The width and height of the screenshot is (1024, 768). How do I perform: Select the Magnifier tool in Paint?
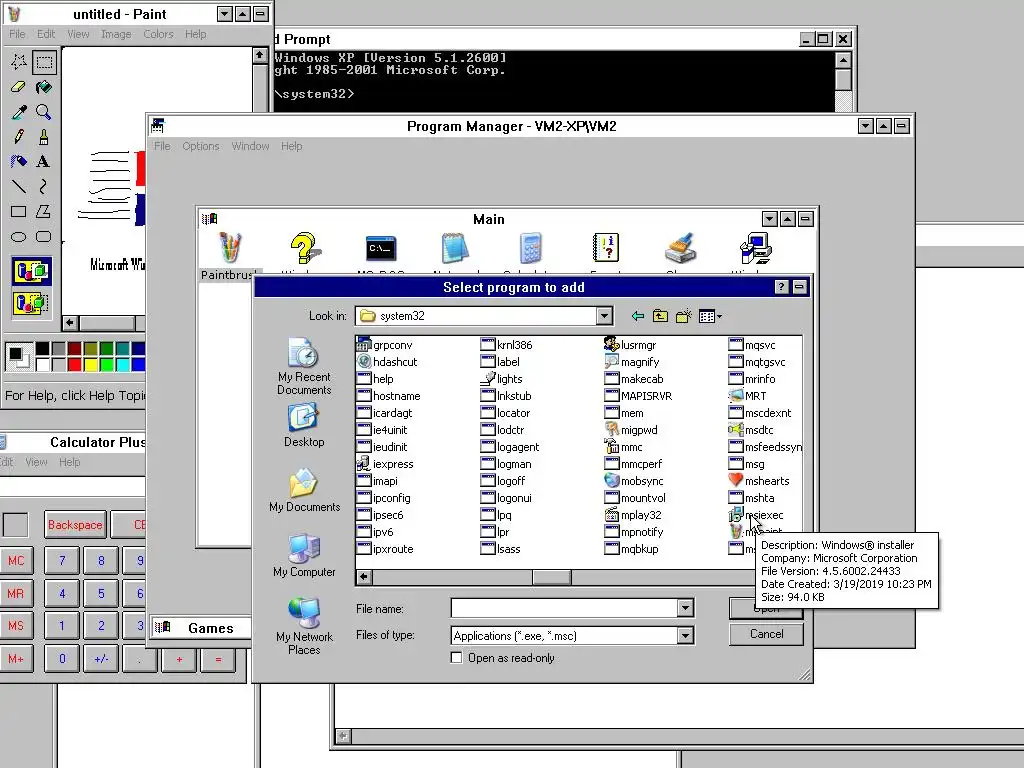click(44, 112)
